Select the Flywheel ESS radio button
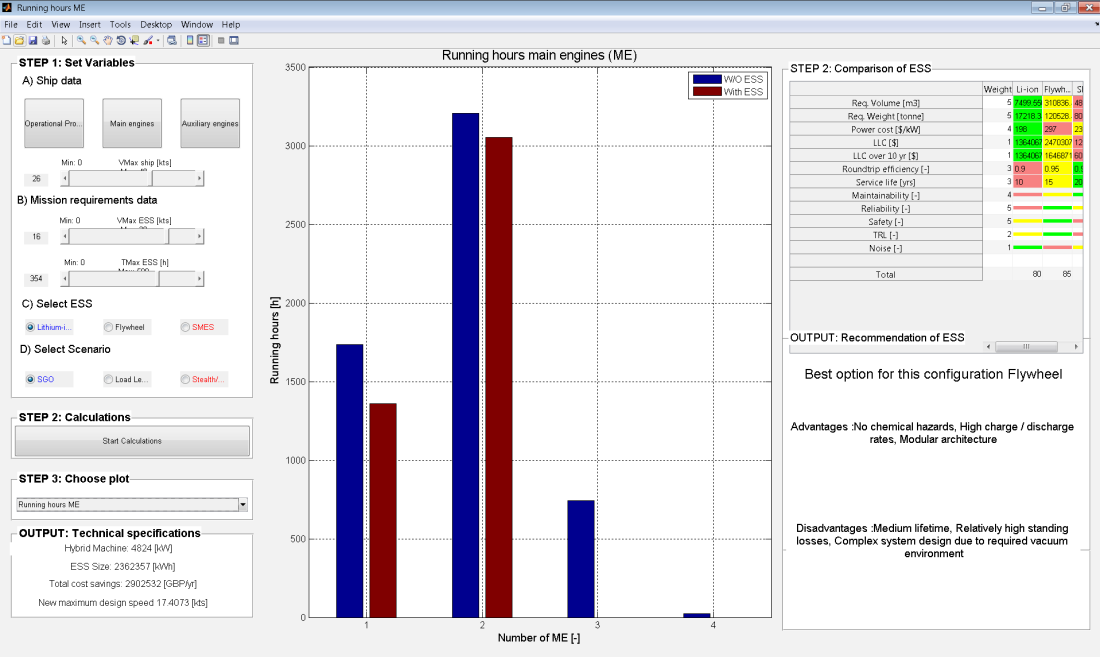Viewport: 1100px width, 657px height. tap(109, 327)
